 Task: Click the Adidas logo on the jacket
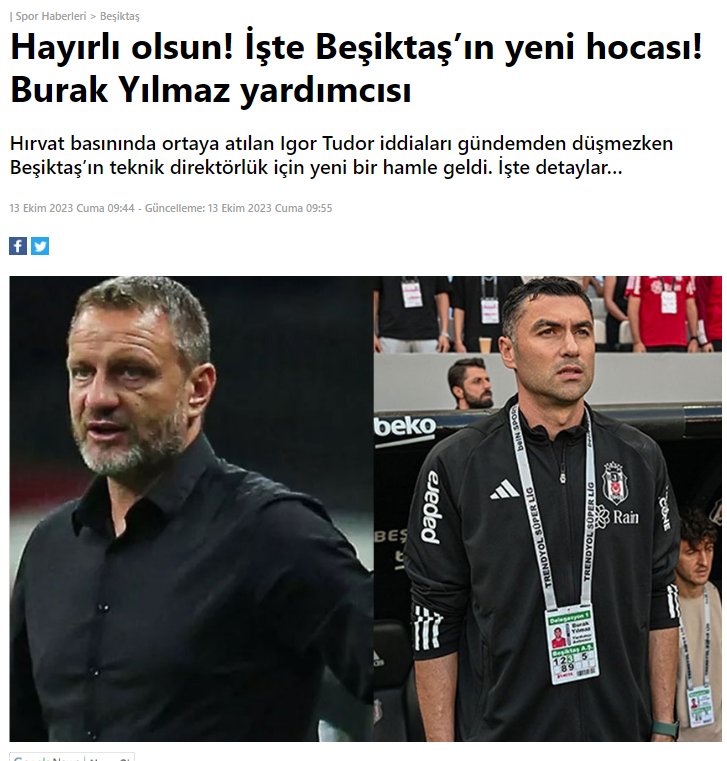[x=505, y=489]
